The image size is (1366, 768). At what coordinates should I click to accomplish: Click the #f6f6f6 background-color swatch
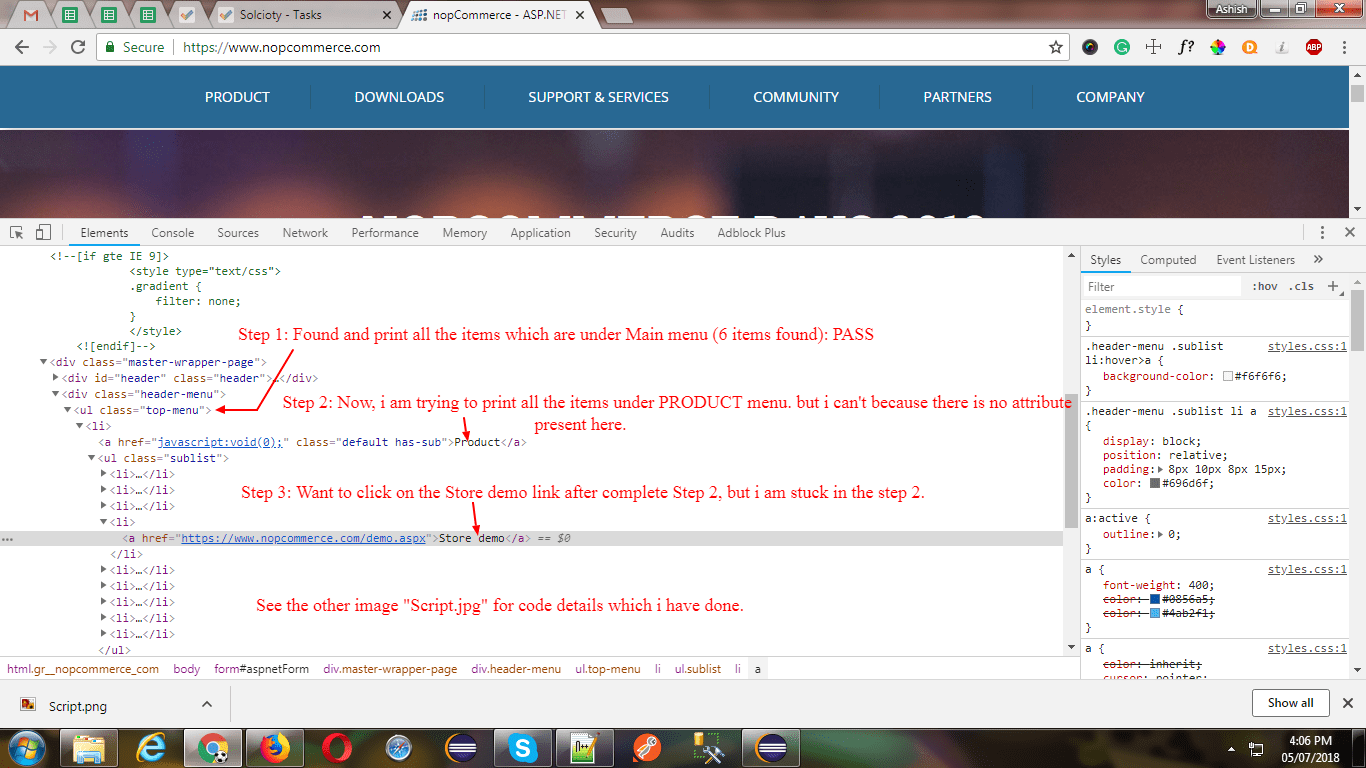(x=1228, y=377)
